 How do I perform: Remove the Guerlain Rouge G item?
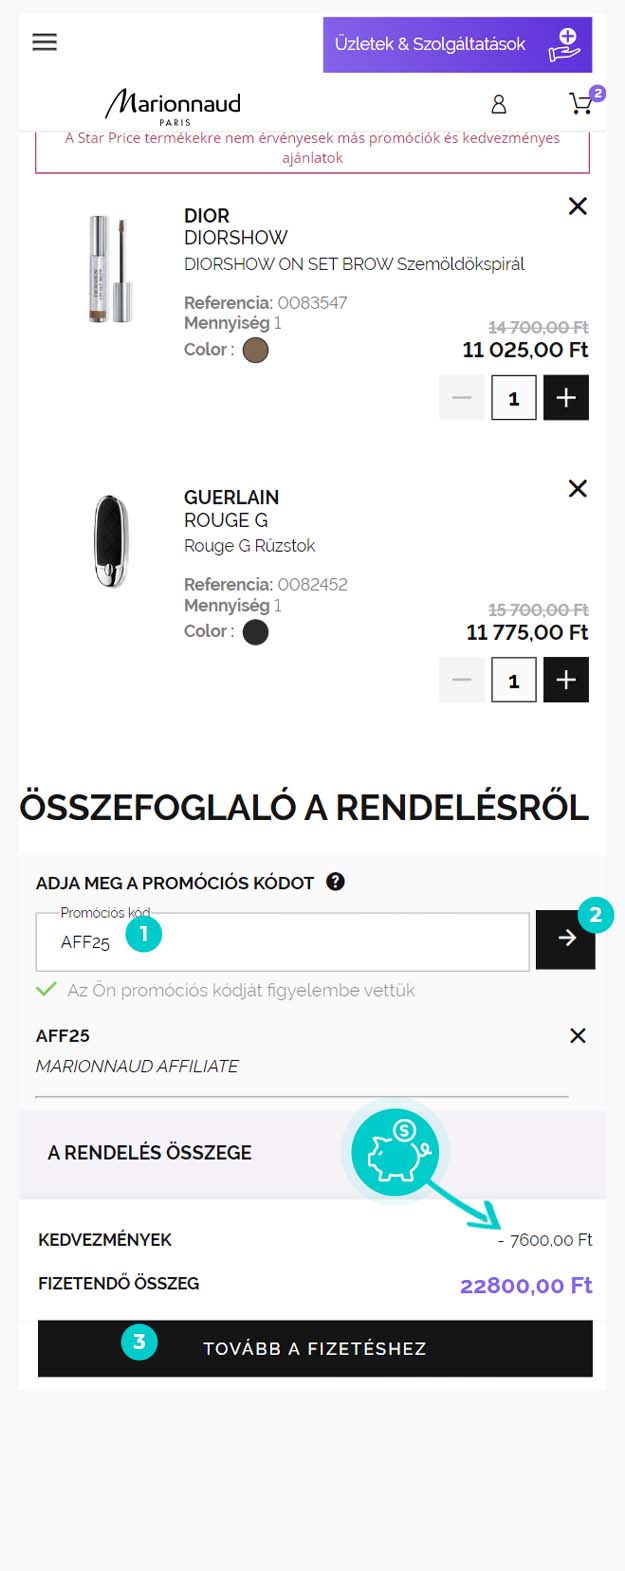point(577,488)
